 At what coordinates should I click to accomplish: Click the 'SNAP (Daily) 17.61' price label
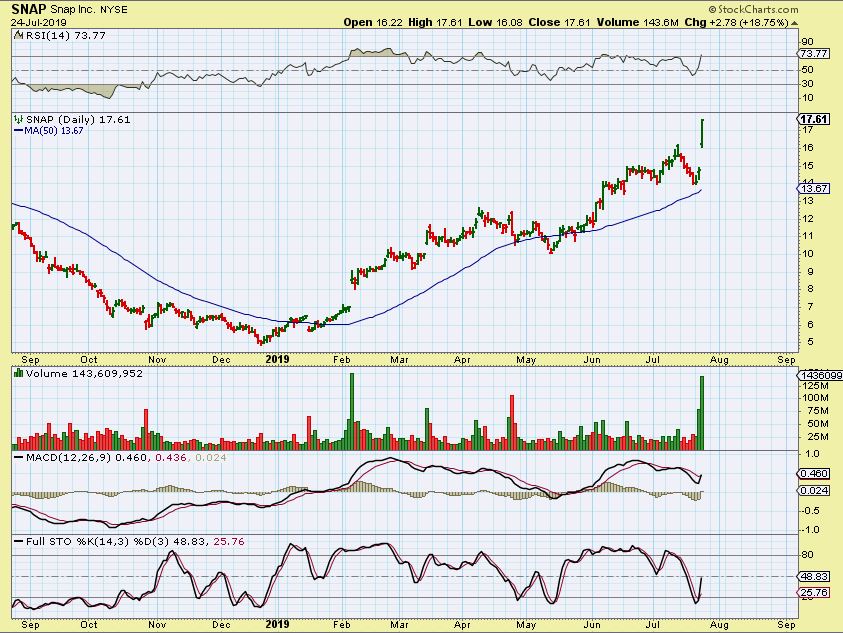coord(78,119)
